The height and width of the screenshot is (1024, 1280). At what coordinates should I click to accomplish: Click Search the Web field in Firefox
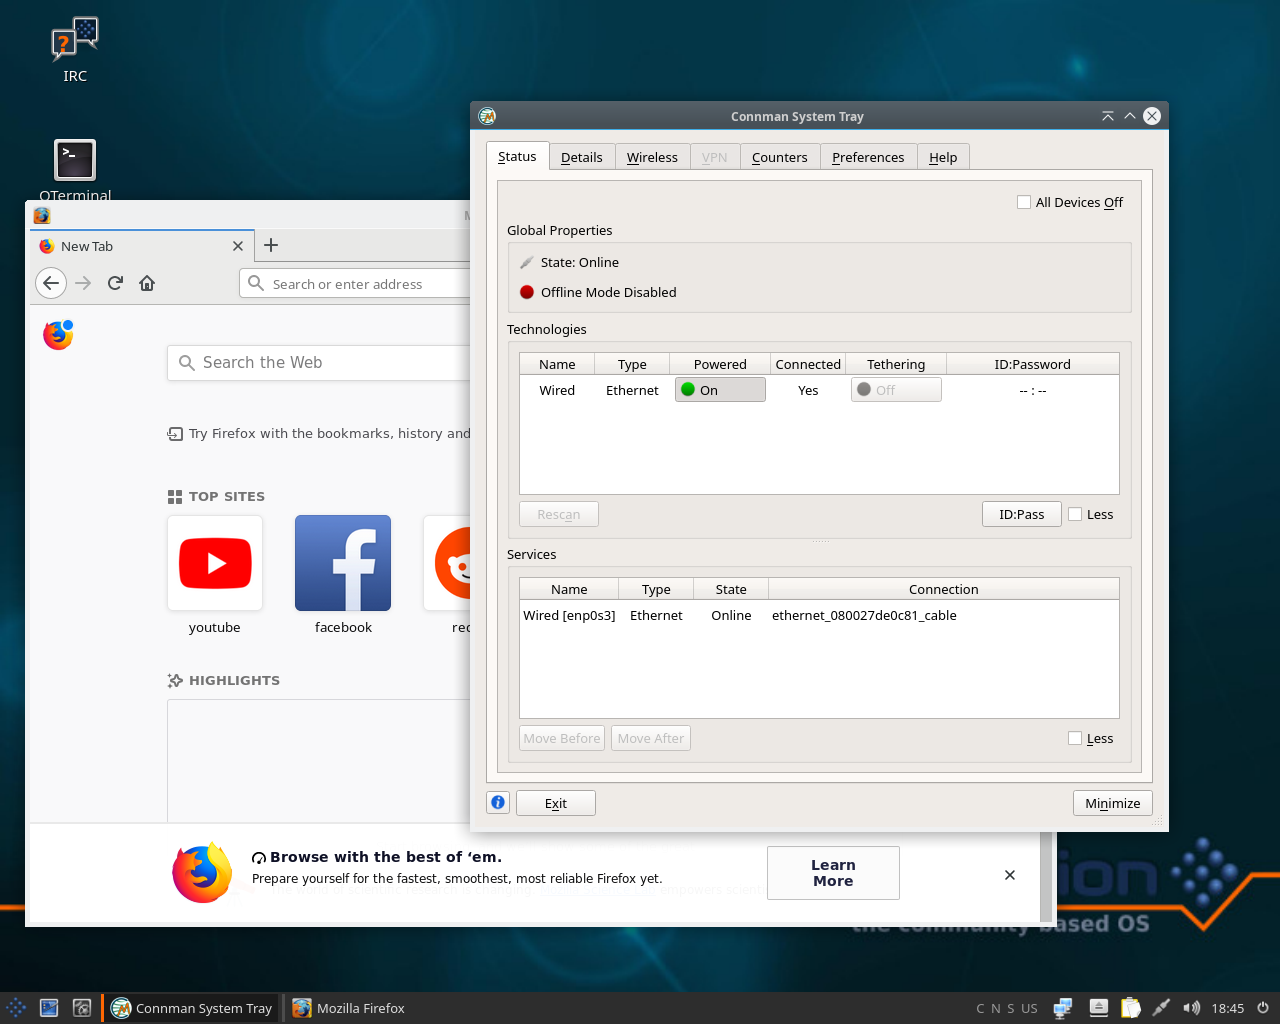coord(320,363)
